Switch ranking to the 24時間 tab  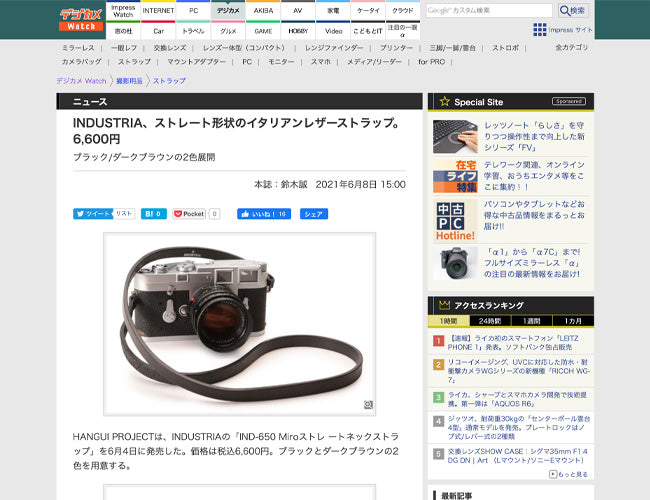[489, 321]
